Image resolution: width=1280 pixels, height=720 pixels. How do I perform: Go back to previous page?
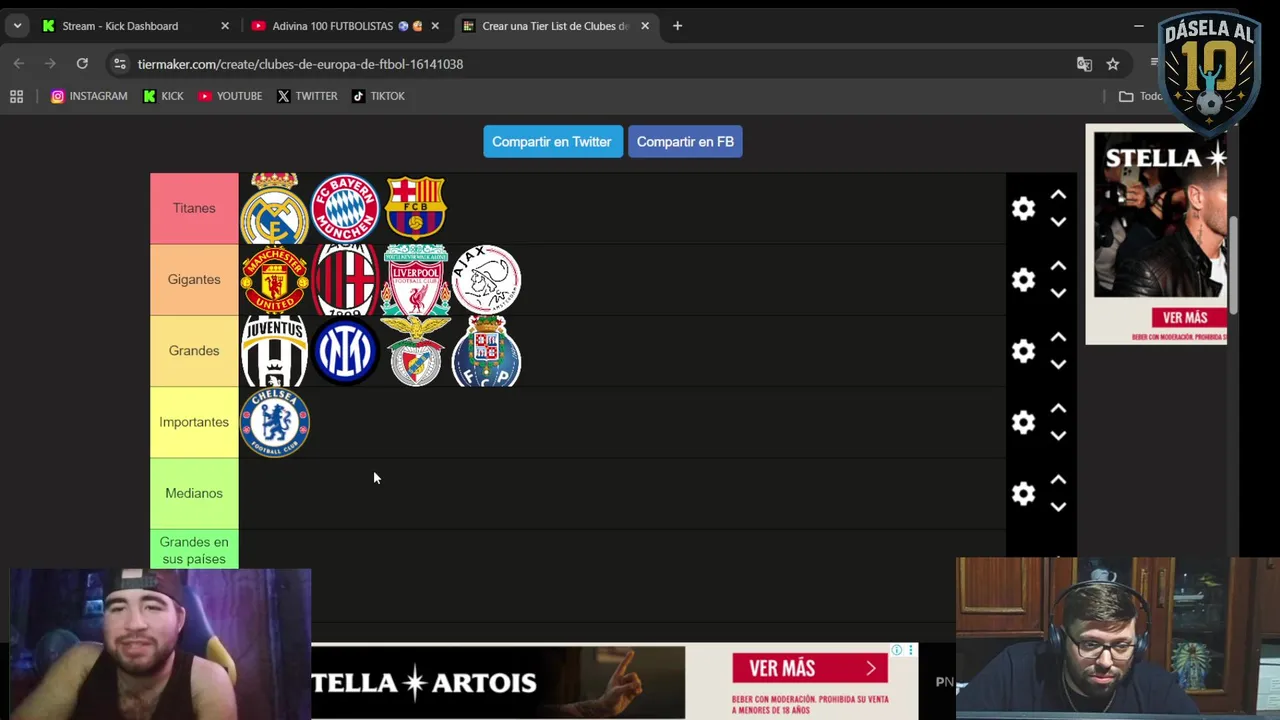coord(18,64)
